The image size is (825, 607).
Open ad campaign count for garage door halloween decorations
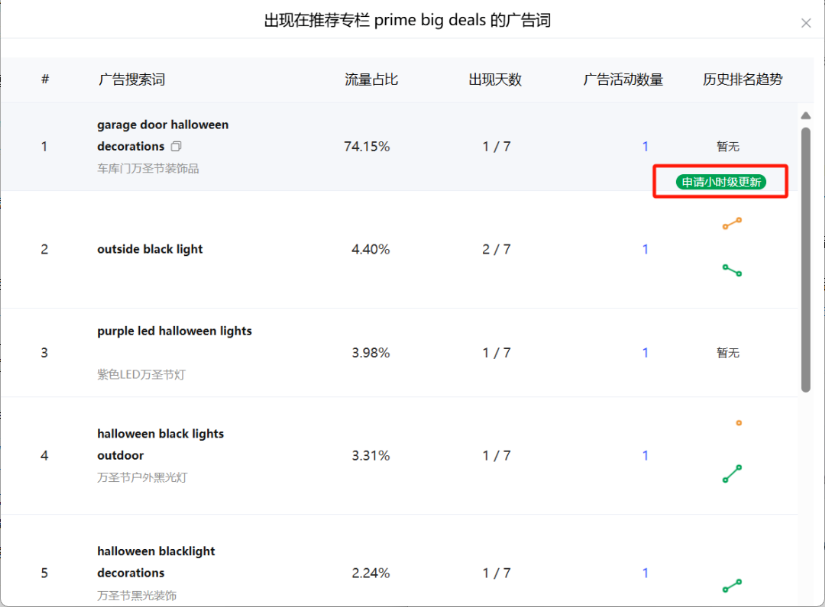pos(645,146)
